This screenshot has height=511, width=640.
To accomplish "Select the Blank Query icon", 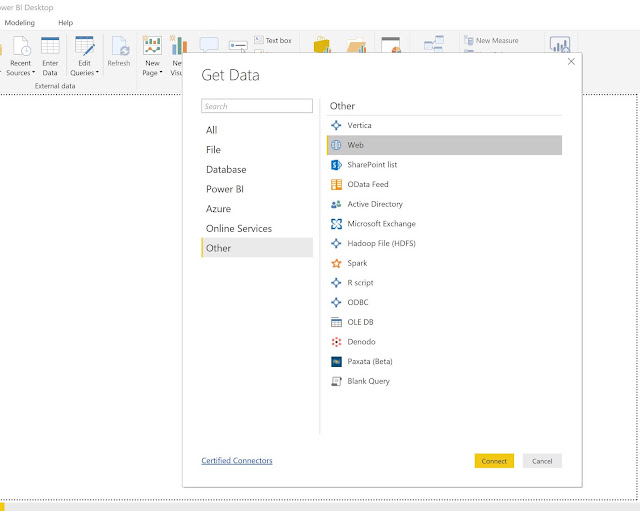I will pyautogui.click(x=336, y=381).
